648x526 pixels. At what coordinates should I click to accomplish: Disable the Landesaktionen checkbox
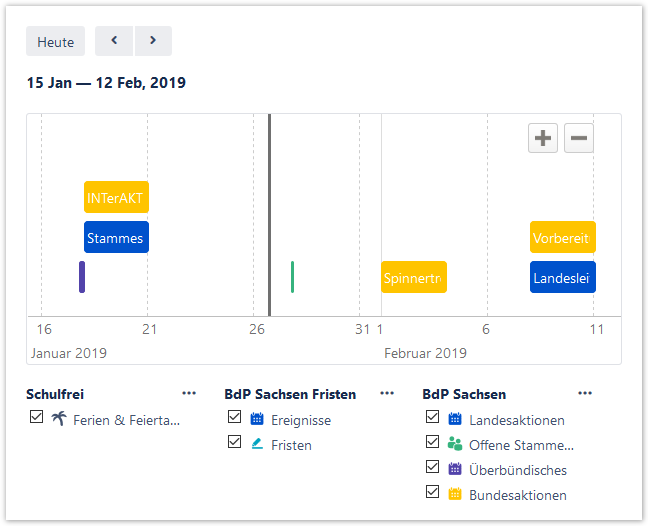point(433,418)
